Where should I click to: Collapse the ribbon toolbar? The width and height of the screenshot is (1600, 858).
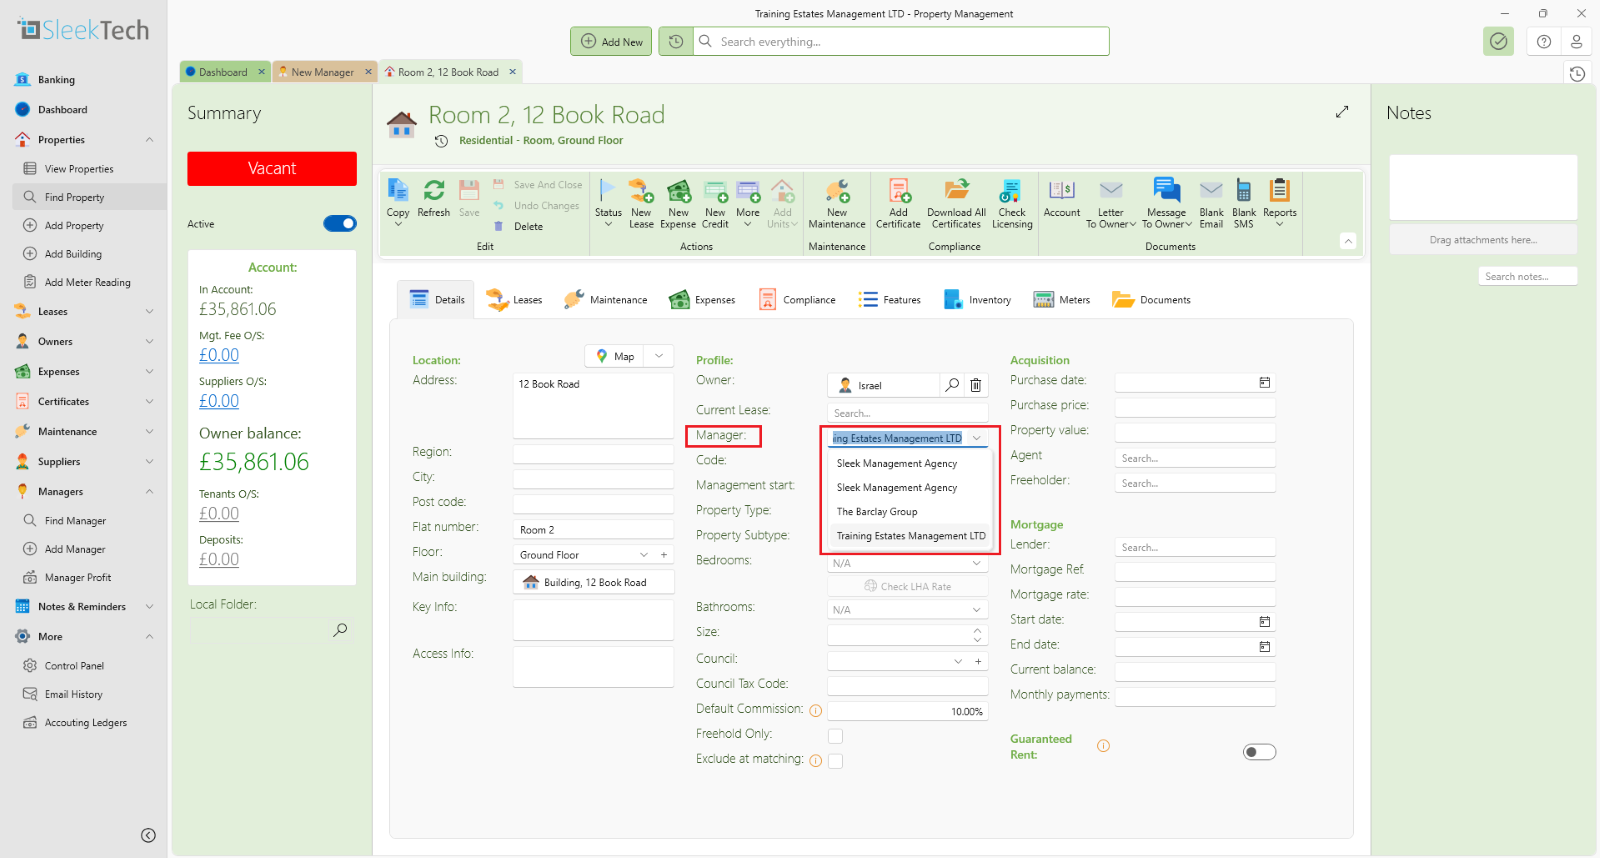[1348, 241]
